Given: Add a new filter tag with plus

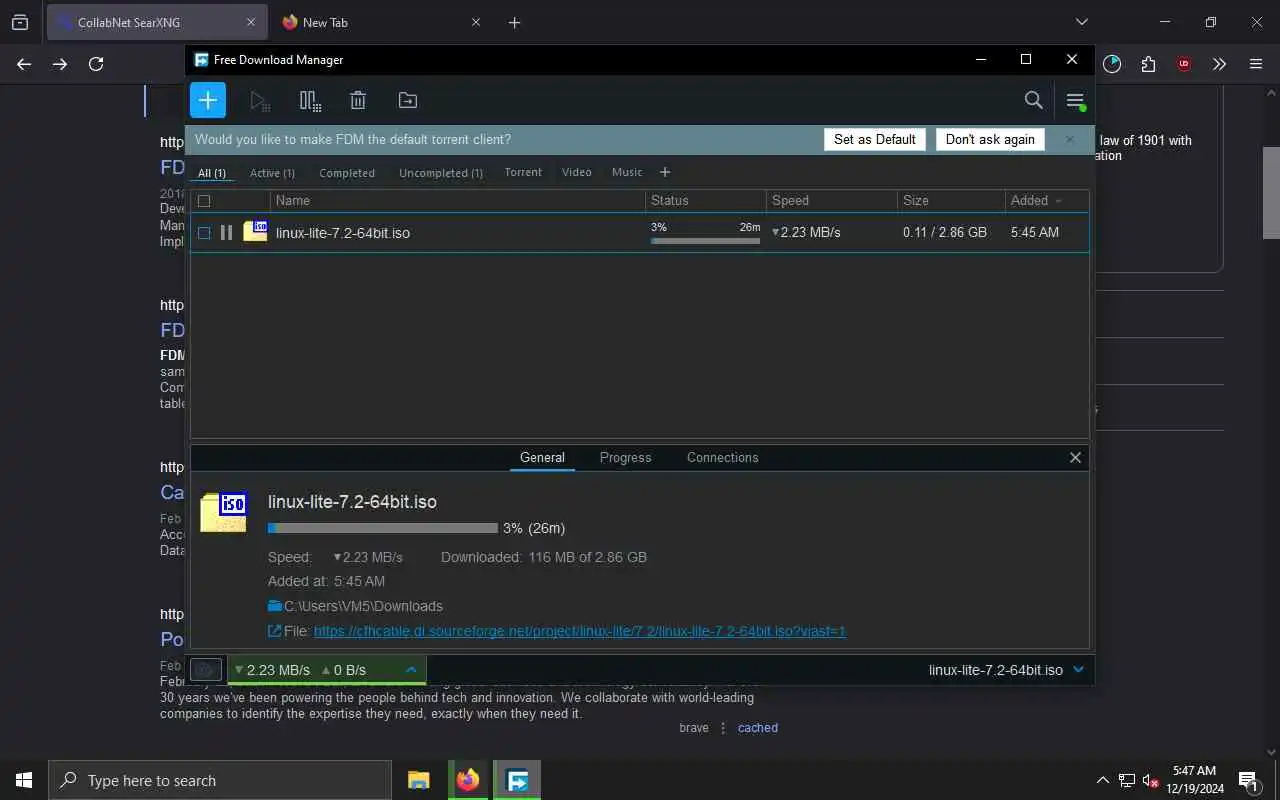Looking at the screenshot, I should pos(665,172).
